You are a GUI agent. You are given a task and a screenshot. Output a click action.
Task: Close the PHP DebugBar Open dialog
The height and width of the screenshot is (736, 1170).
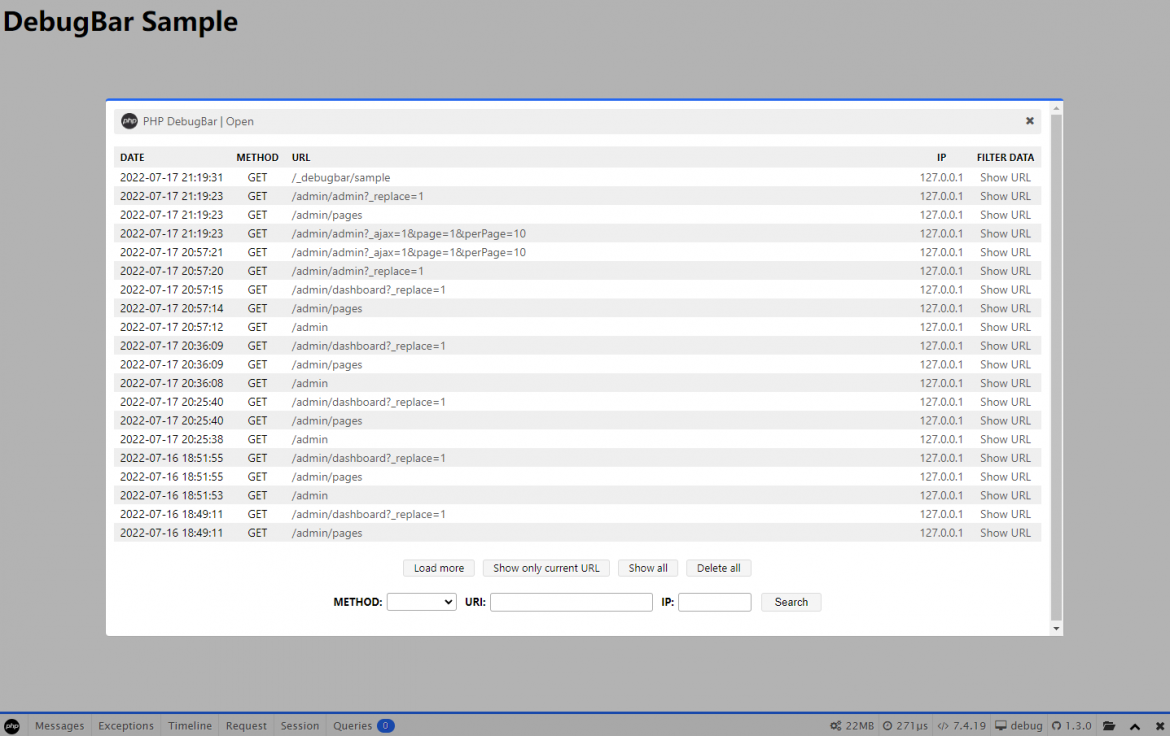(x=1029, y=121)
